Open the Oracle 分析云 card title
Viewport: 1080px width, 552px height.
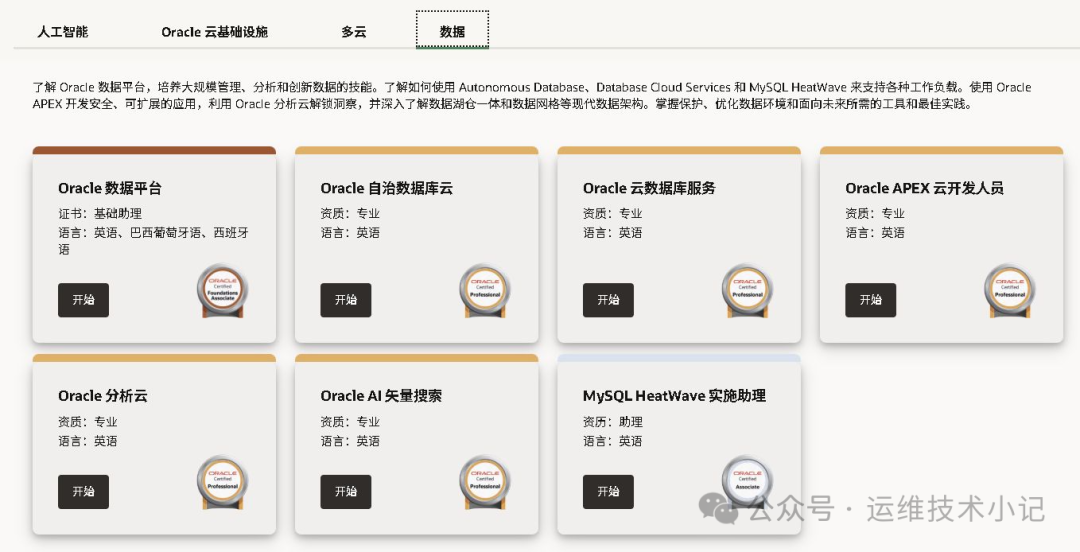103,396
